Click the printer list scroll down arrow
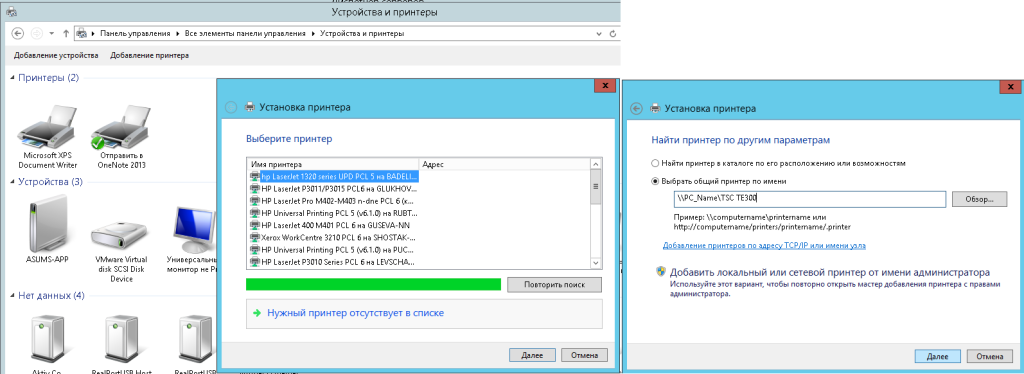The width and height of the screenshot is (1024, 374). click(x=595, y=262)
